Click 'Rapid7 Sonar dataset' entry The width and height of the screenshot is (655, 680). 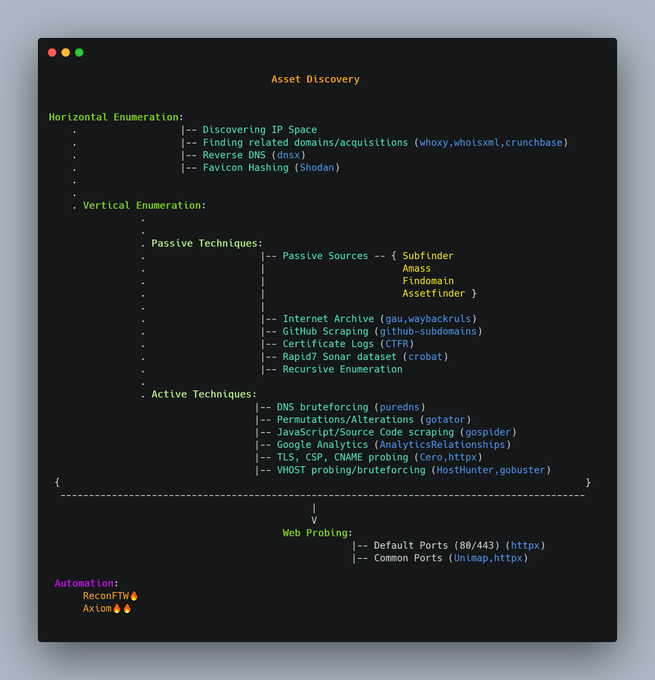click(339, 356)
